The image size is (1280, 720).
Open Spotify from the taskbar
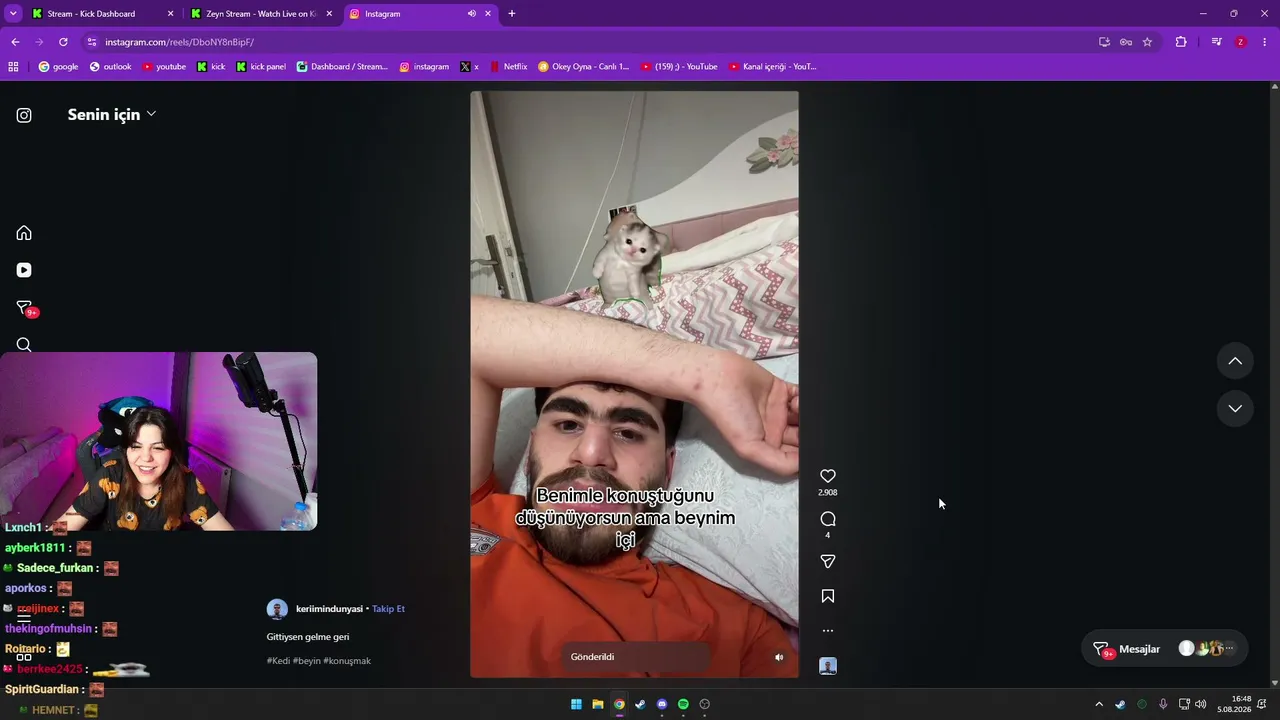[683, 704]
